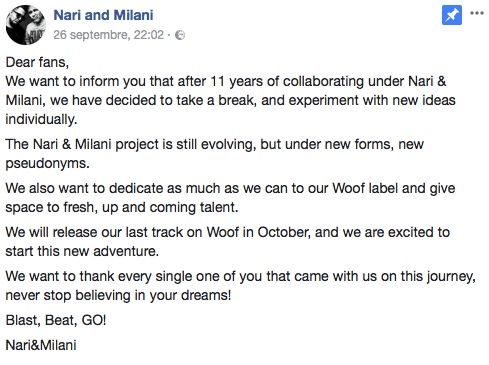This screenshot has width=489, height=365.
Task: Click the line mentioning 11 years of collaborating
Action: tap(226, 82)
